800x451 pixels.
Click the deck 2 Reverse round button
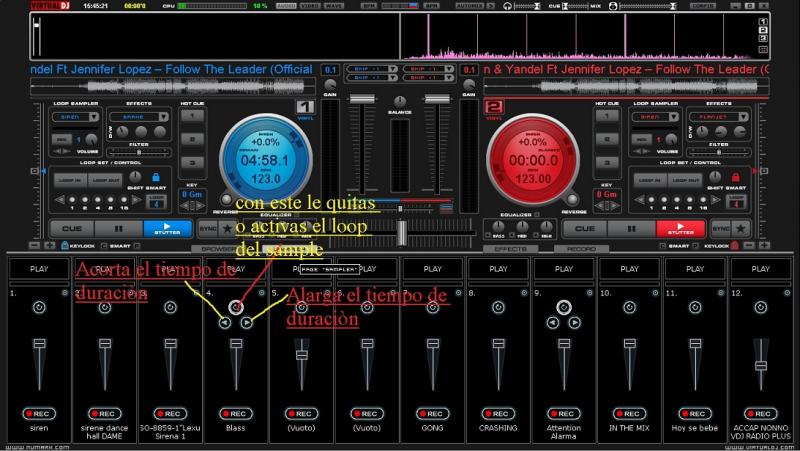tap(572, 199)
